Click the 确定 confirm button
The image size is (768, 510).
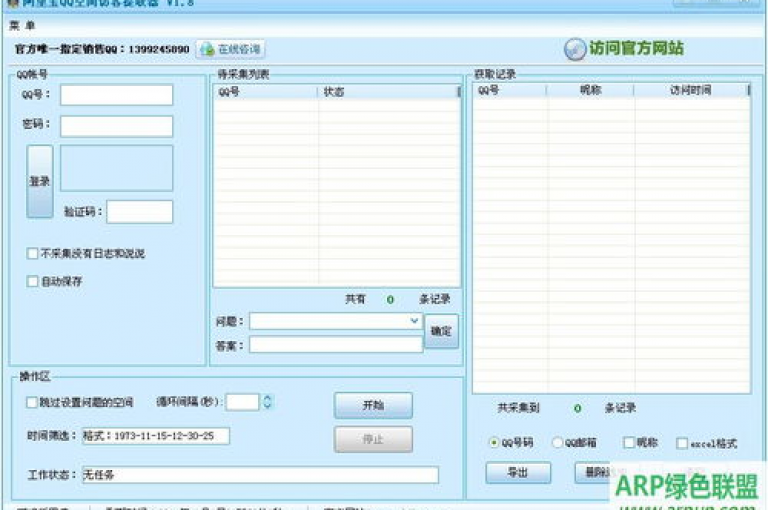441,331
